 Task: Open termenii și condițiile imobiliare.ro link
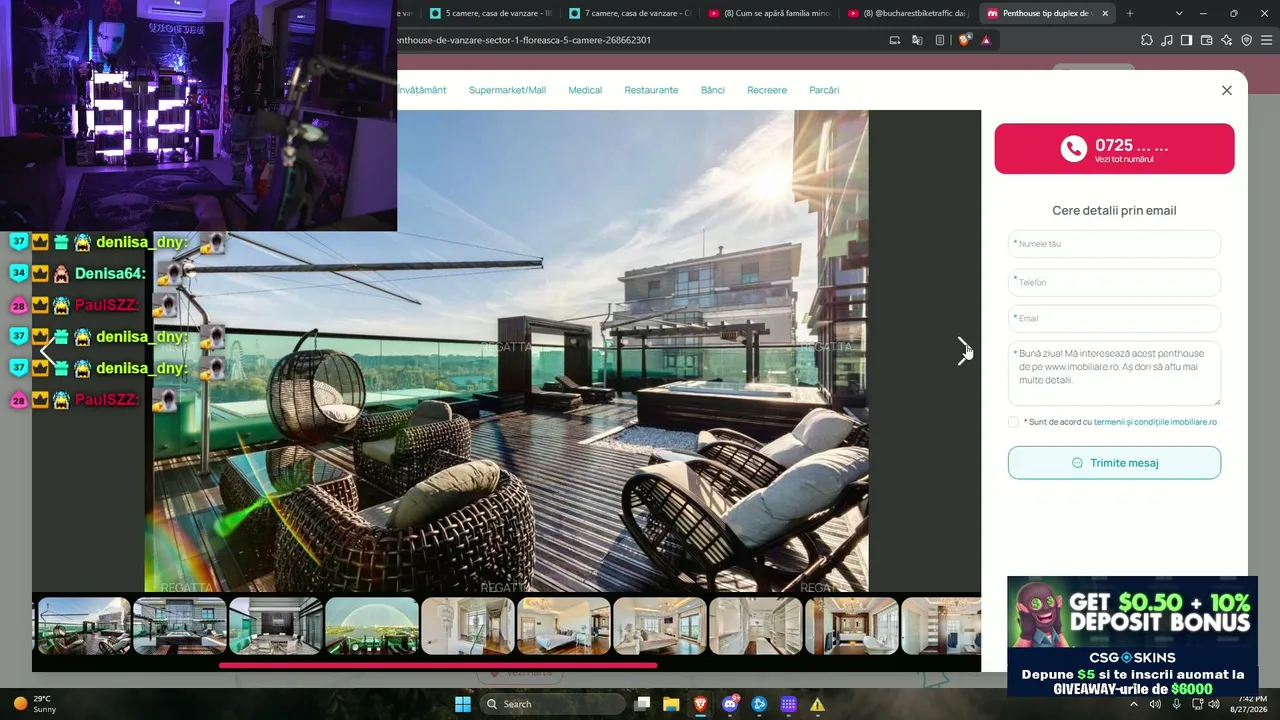coord(1155,422)
